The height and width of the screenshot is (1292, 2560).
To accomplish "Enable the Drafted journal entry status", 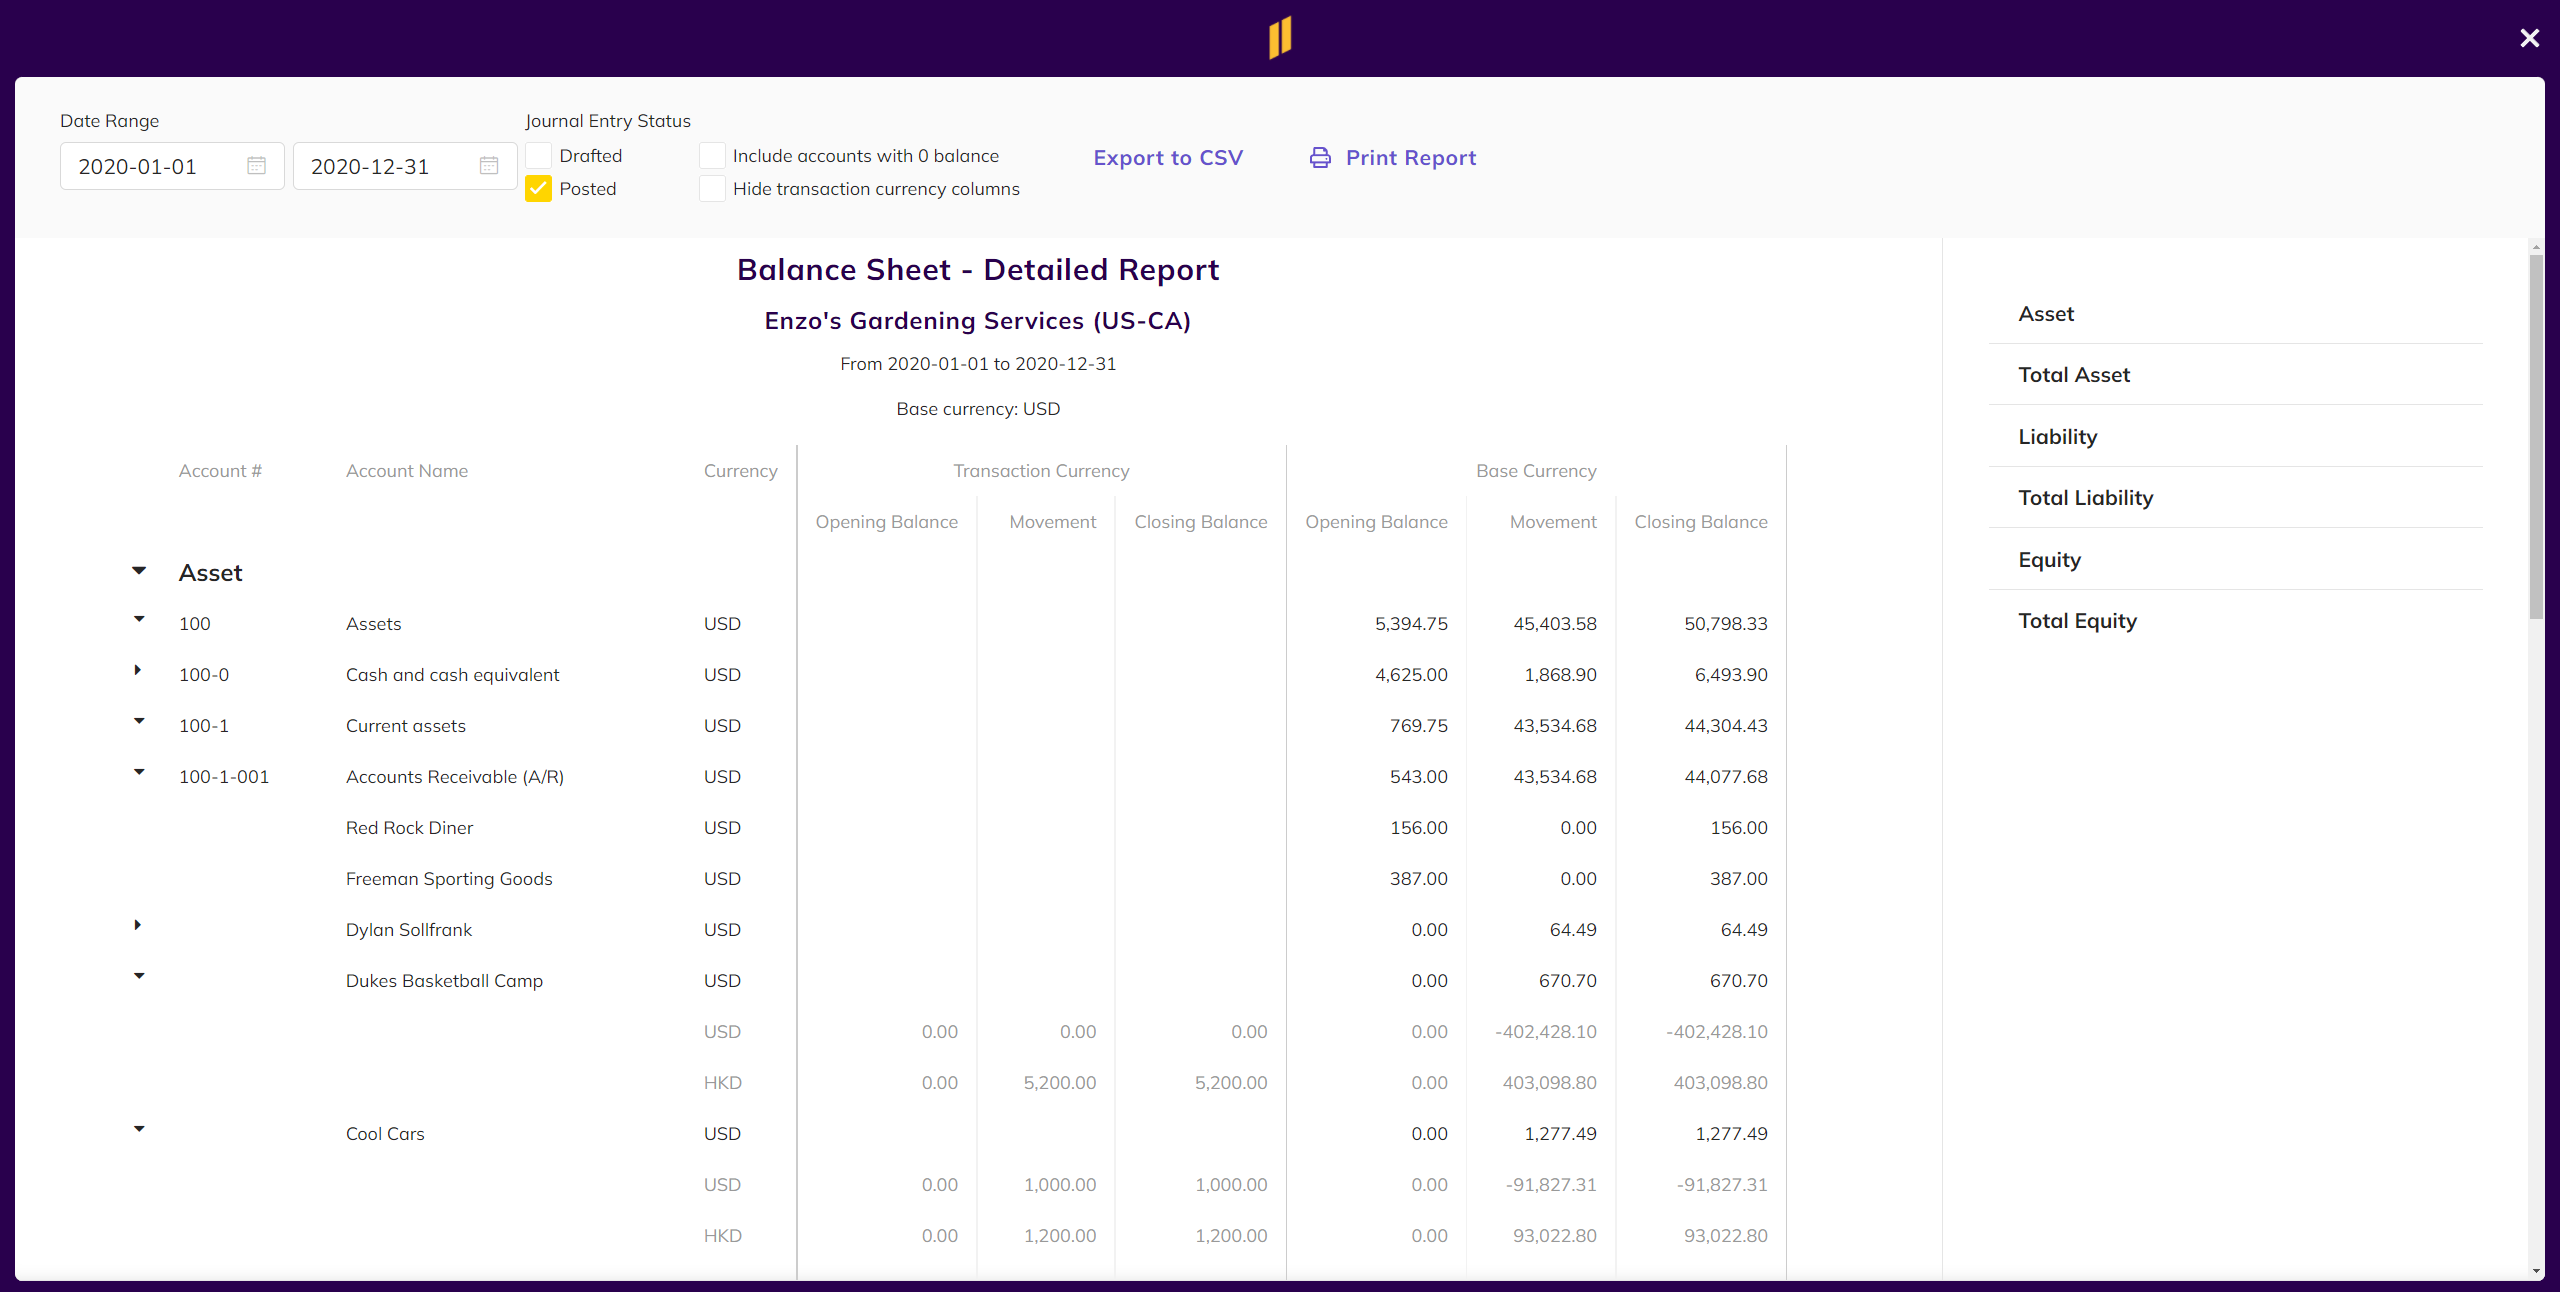I will click(x=538, y=156).
